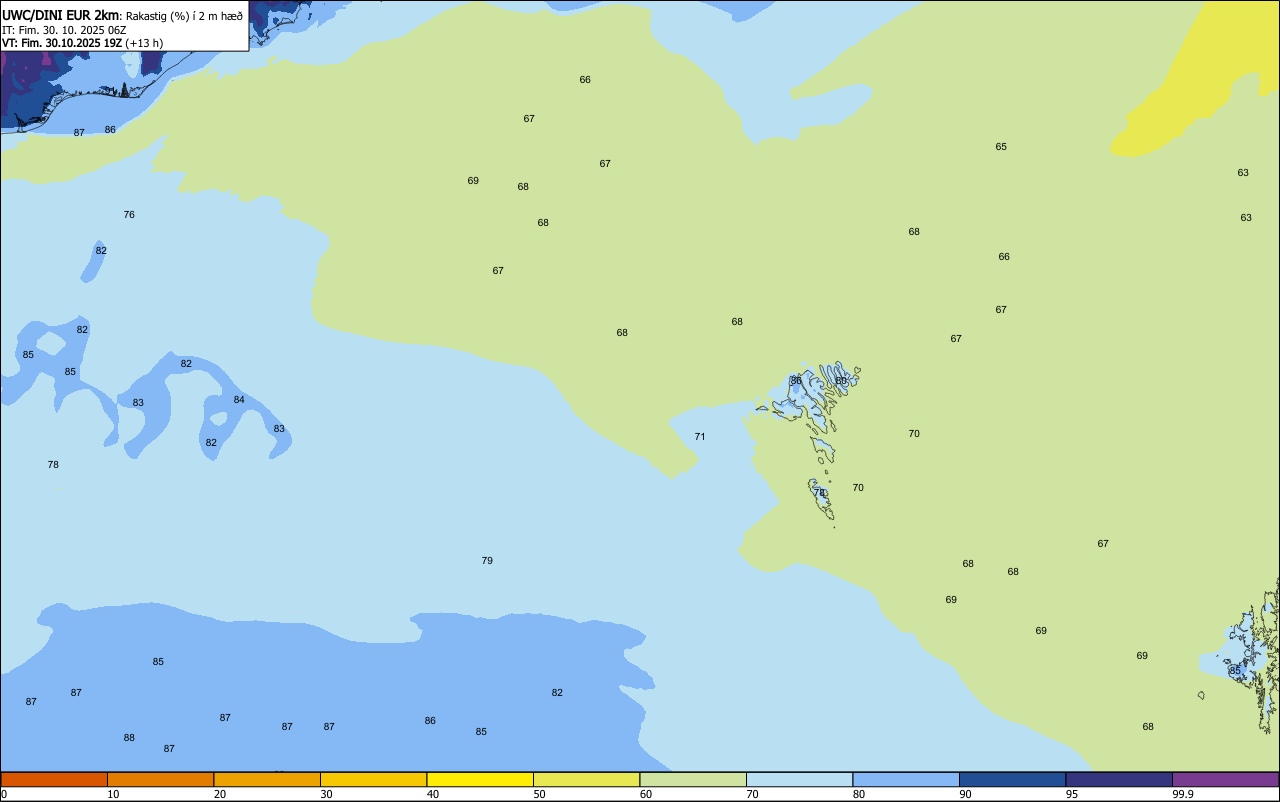
Task: Select the legend scale label "90"
Action: pyautogui.click(x=965, y=794)
